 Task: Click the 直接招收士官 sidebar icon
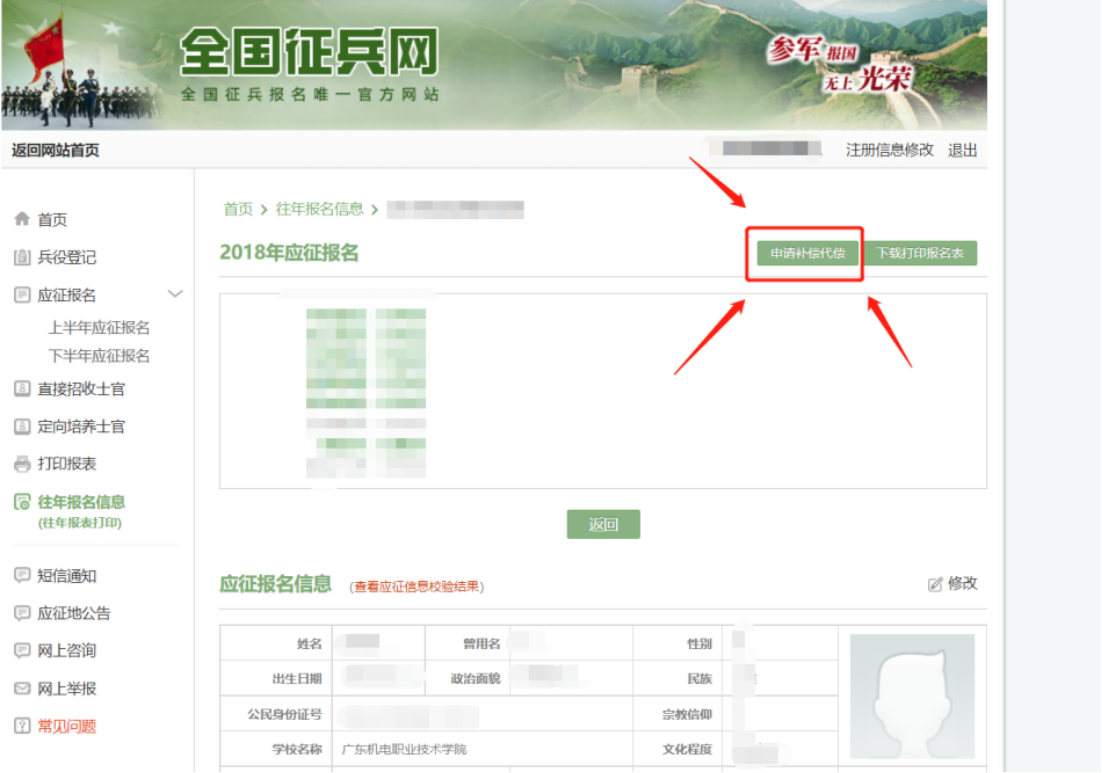tap(22, 389)
